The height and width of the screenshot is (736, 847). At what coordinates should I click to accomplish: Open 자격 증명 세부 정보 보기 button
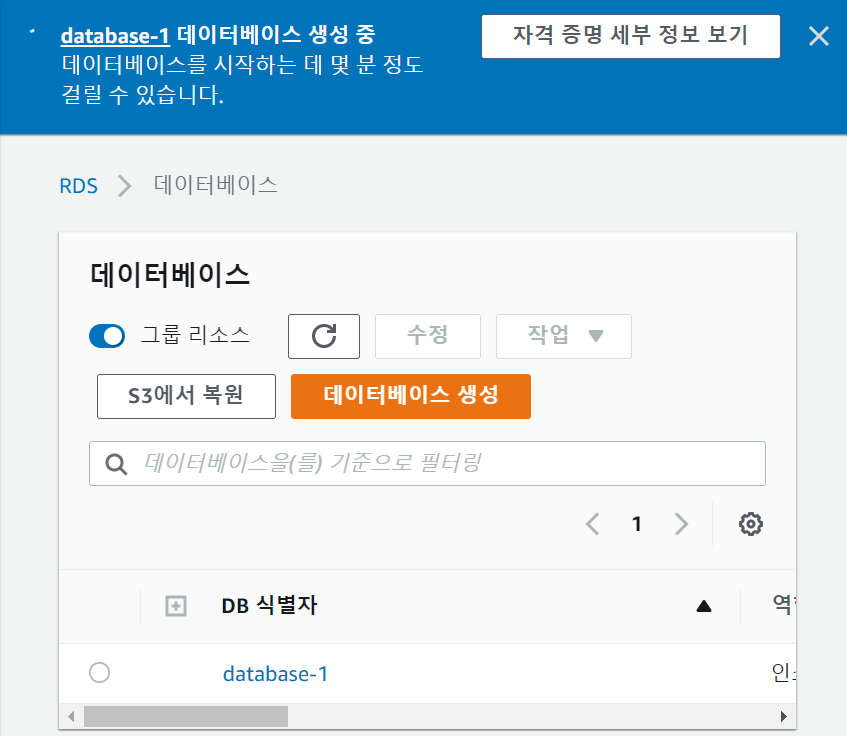(630, 38)
